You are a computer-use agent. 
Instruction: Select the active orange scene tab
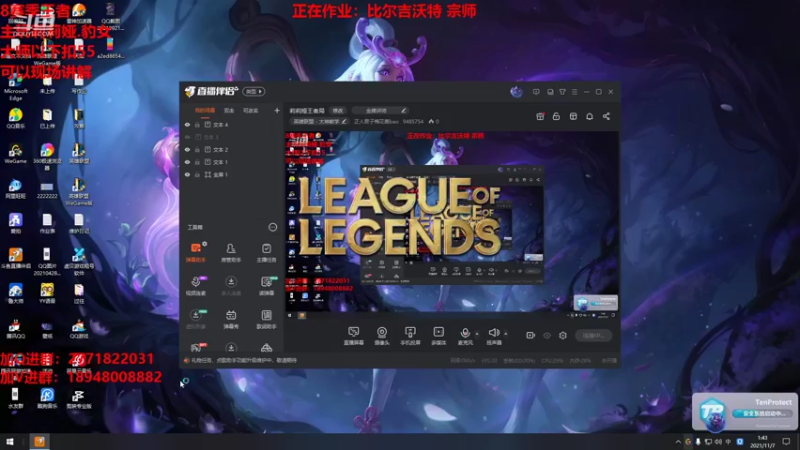[x=205, y=111]
